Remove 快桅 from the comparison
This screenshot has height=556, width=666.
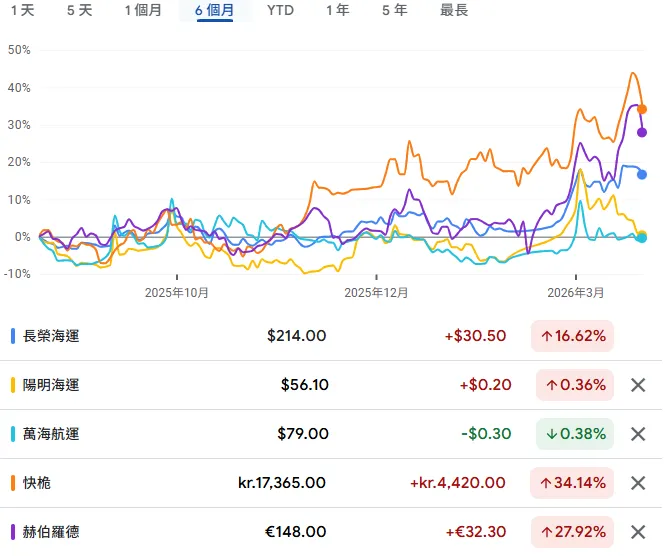(638, 483)
